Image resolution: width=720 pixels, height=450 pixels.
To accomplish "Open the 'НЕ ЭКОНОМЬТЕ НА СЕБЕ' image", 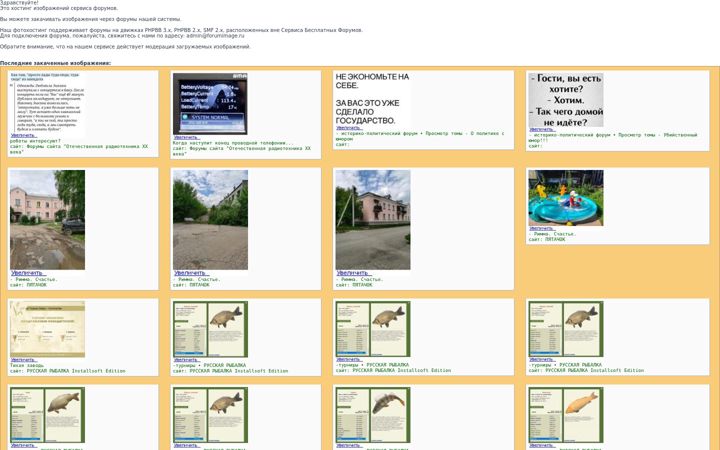I will pyautogui.click(x=373, y=98).
